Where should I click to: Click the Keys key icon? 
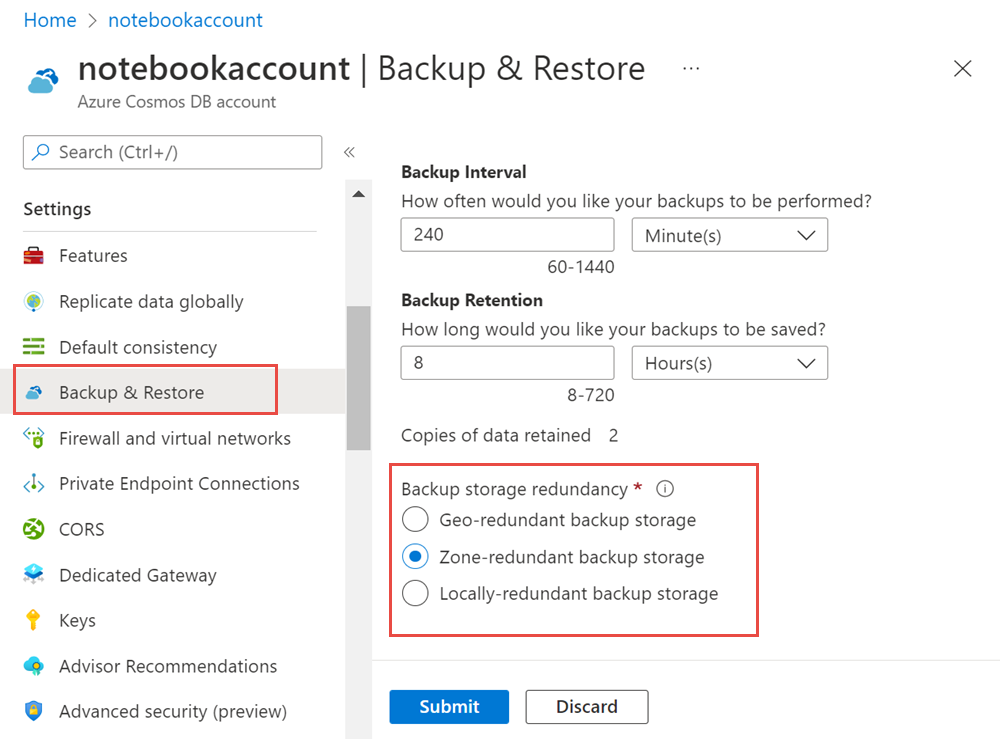click(x=34, y=621)
